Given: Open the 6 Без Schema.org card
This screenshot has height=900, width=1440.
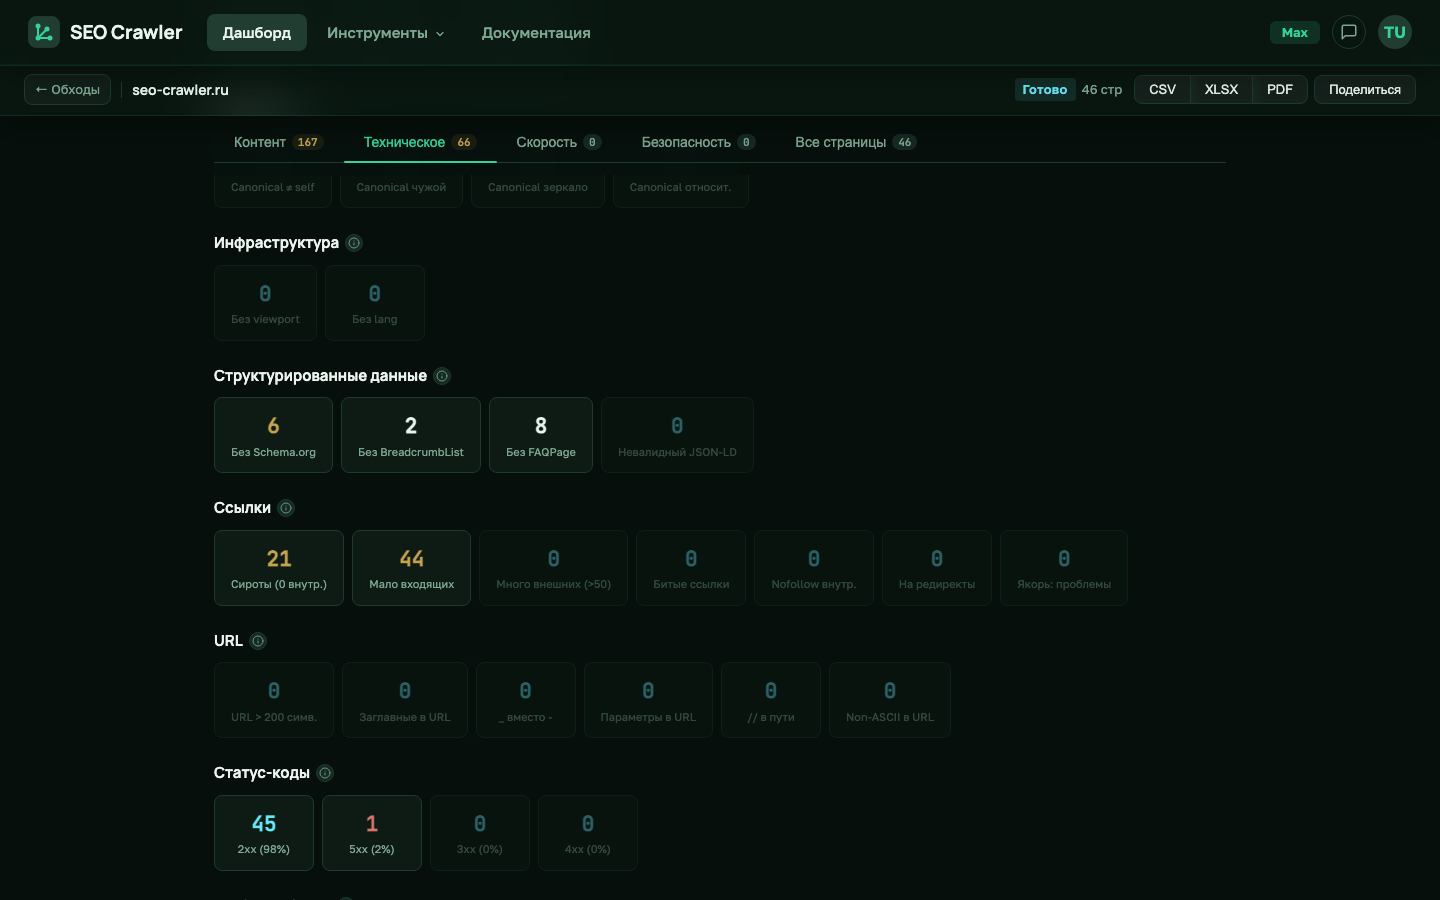Looking at the screenshot, I should click(x=273, y=435).
